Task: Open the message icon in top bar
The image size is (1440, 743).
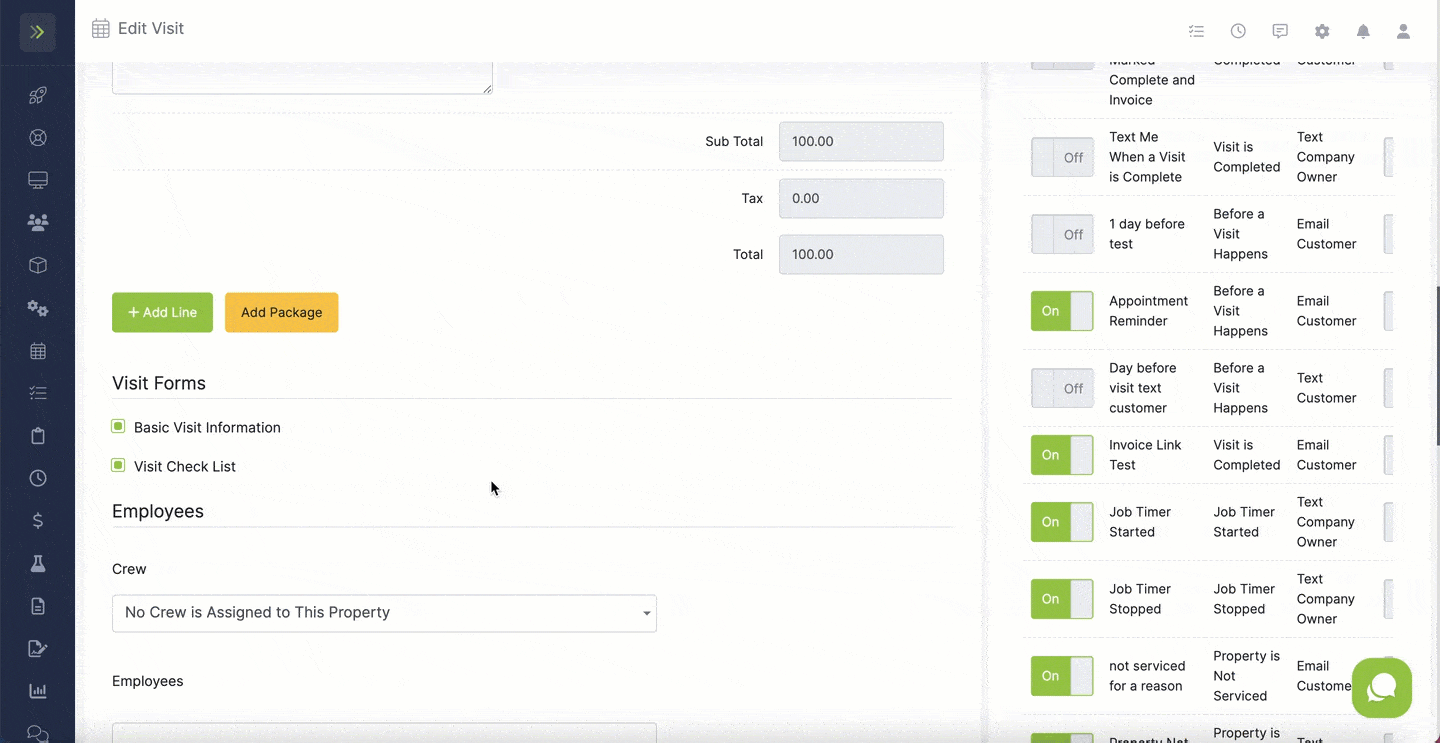Action: [x=1280, y=31]
